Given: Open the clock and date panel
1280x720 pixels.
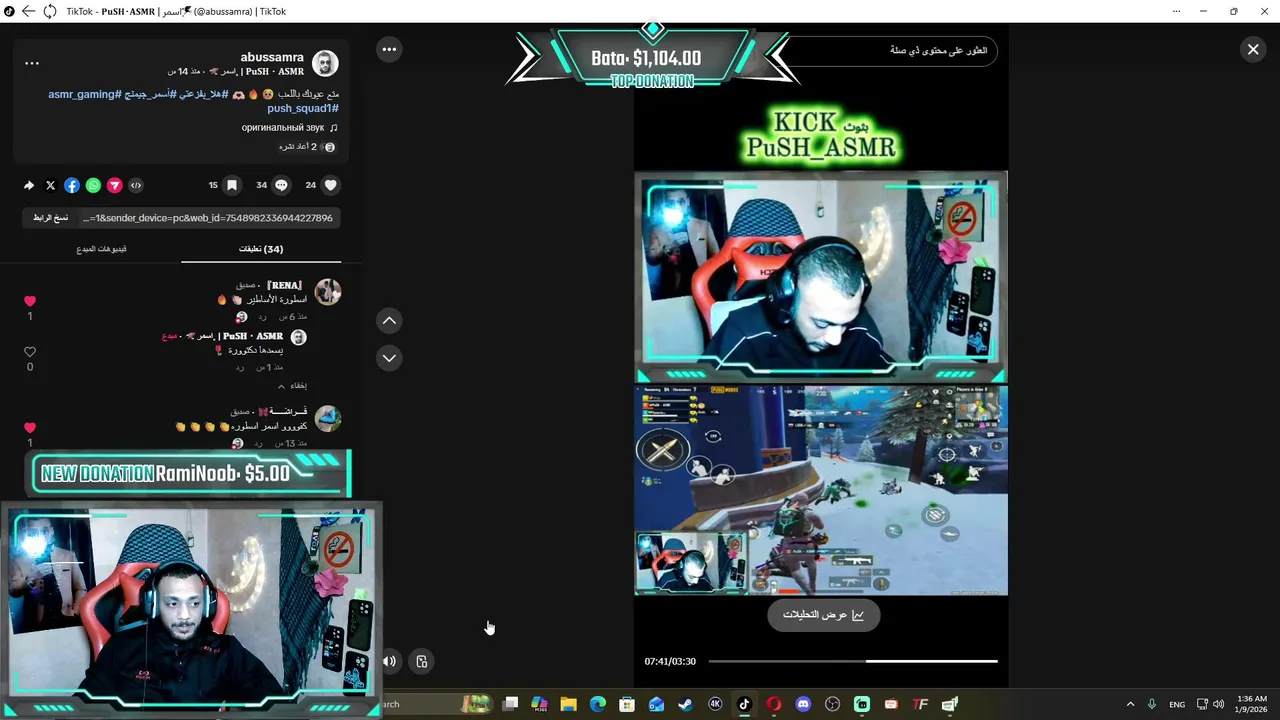Looking at the screenshot, I should 1252,704.
